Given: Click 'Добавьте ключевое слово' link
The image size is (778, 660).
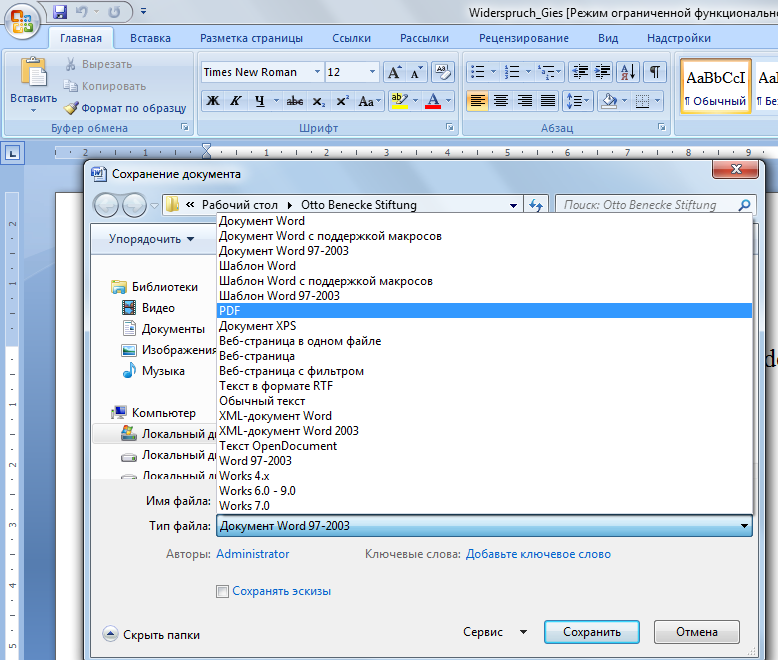Looking at the screenshot, I should pyautogui.click(x=538, y=554).
